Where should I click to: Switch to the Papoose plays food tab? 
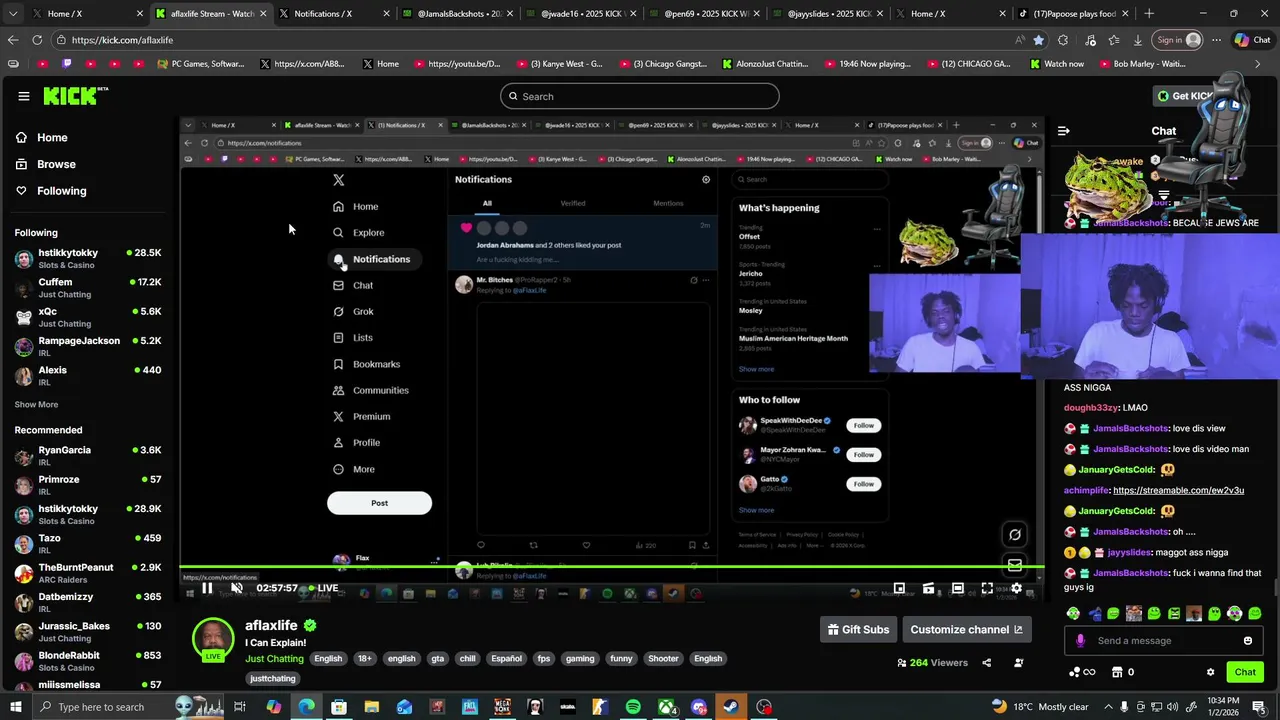[1073, 14]
